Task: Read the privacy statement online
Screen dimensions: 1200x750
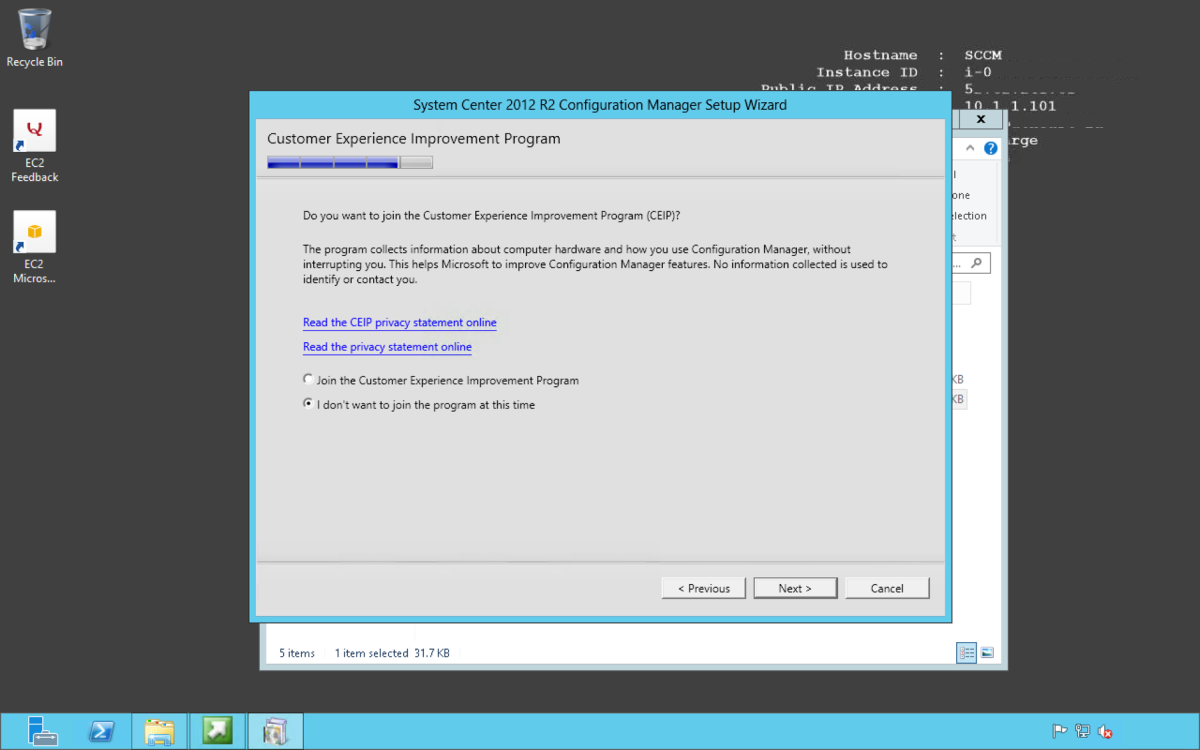Action: (386, 346)
